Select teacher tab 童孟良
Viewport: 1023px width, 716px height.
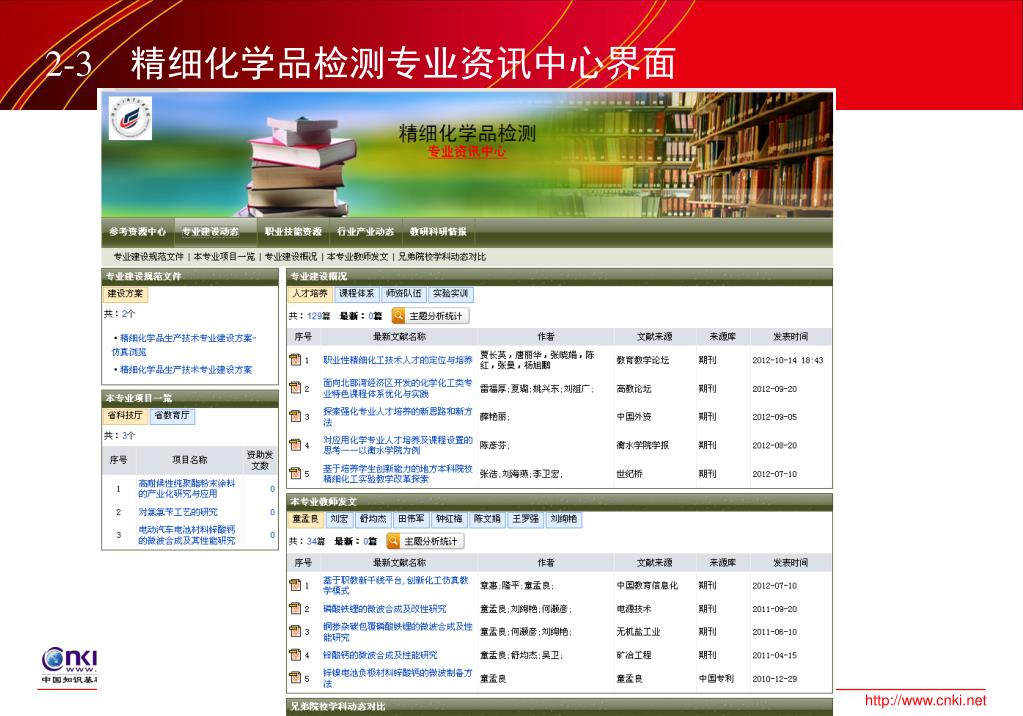pos(305,520)
